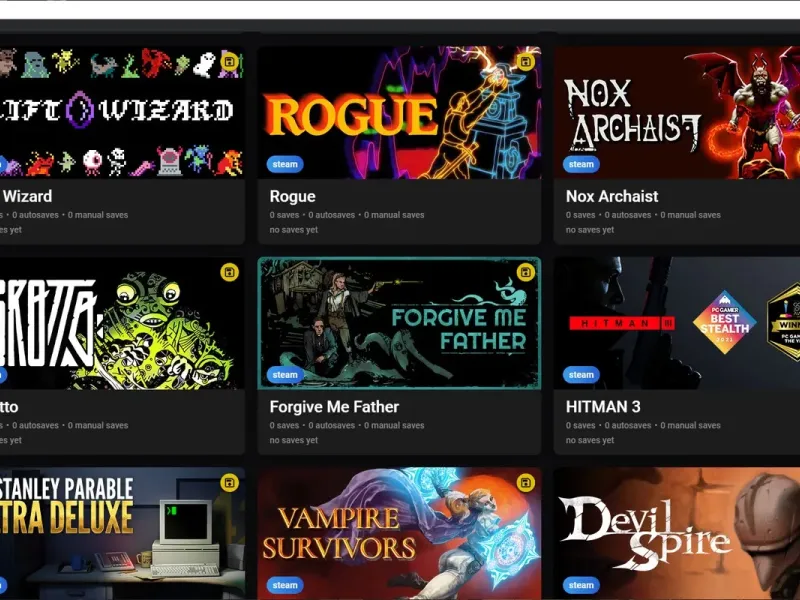Click the steam badge on Vampire Survivors card
The height and width of the screenshot is (600, 800).
285,585
